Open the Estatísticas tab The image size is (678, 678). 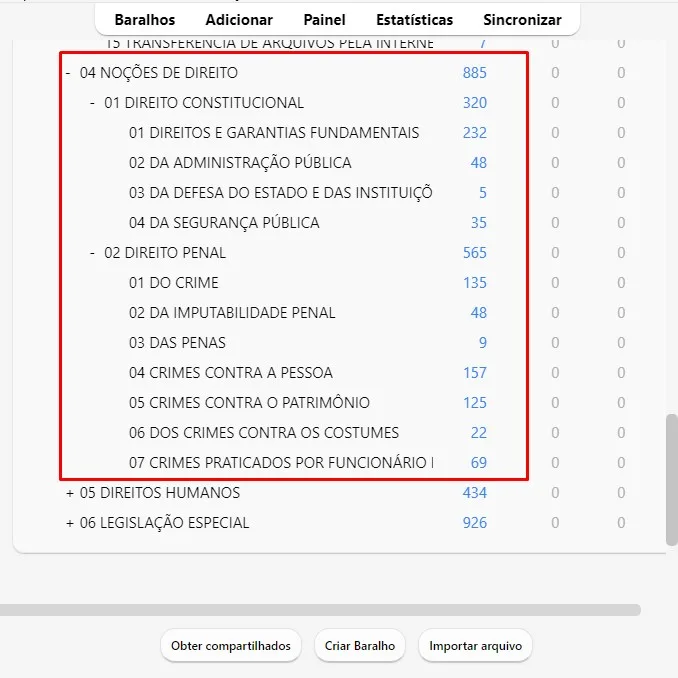(x=414, y=20)
